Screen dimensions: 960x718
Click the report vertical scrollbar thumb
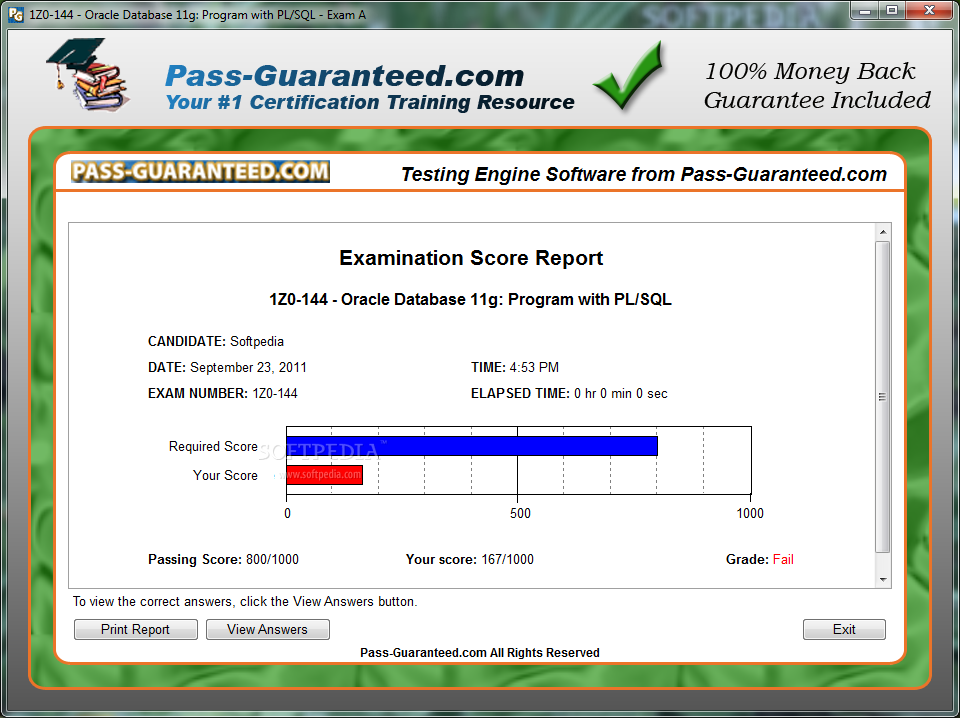pyautogui.click(x=882, y=397)
